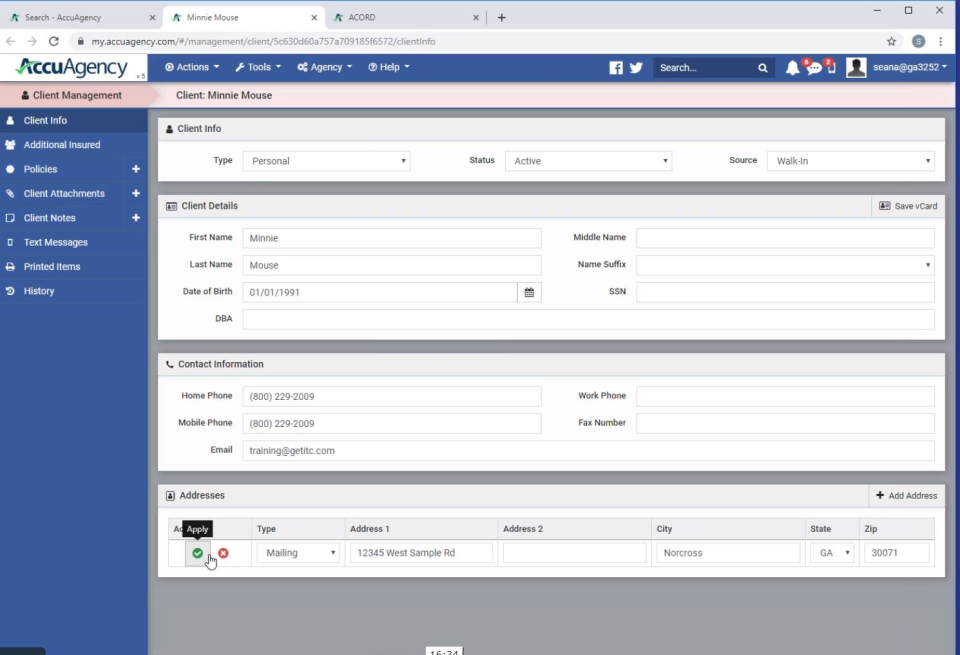960x655 pixels.
Task: Click the user profile picture icon
Action: point(856,67)
